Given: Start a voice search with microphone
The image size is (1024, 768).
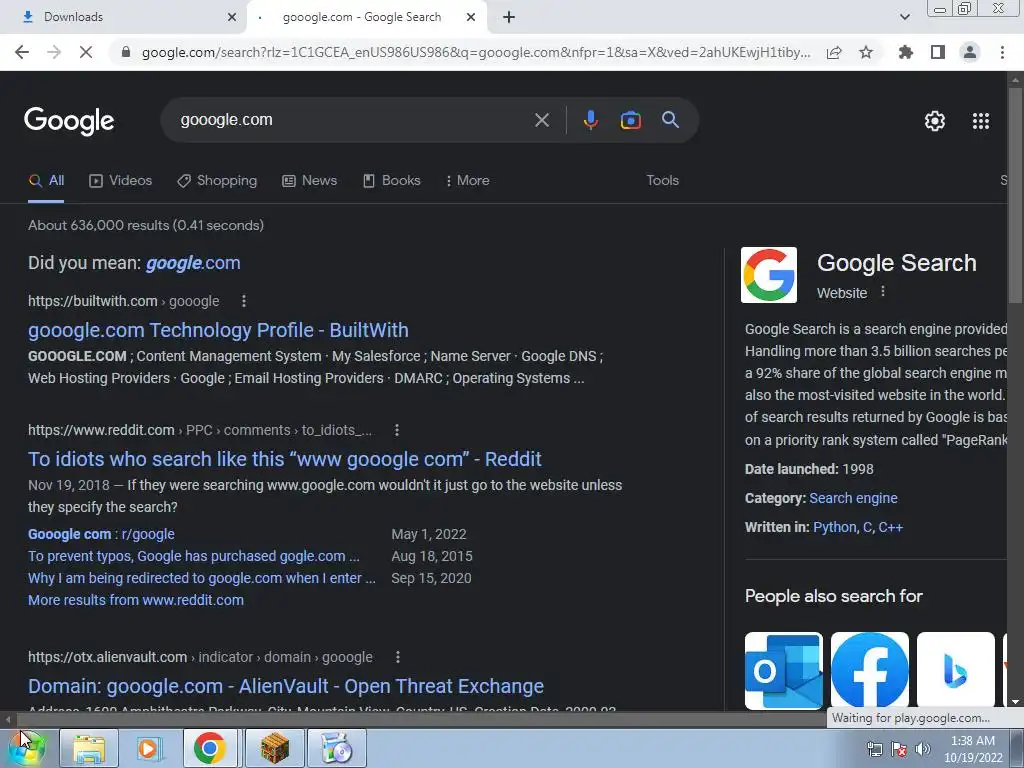Looking at the screenshot, I should (590, 120).
